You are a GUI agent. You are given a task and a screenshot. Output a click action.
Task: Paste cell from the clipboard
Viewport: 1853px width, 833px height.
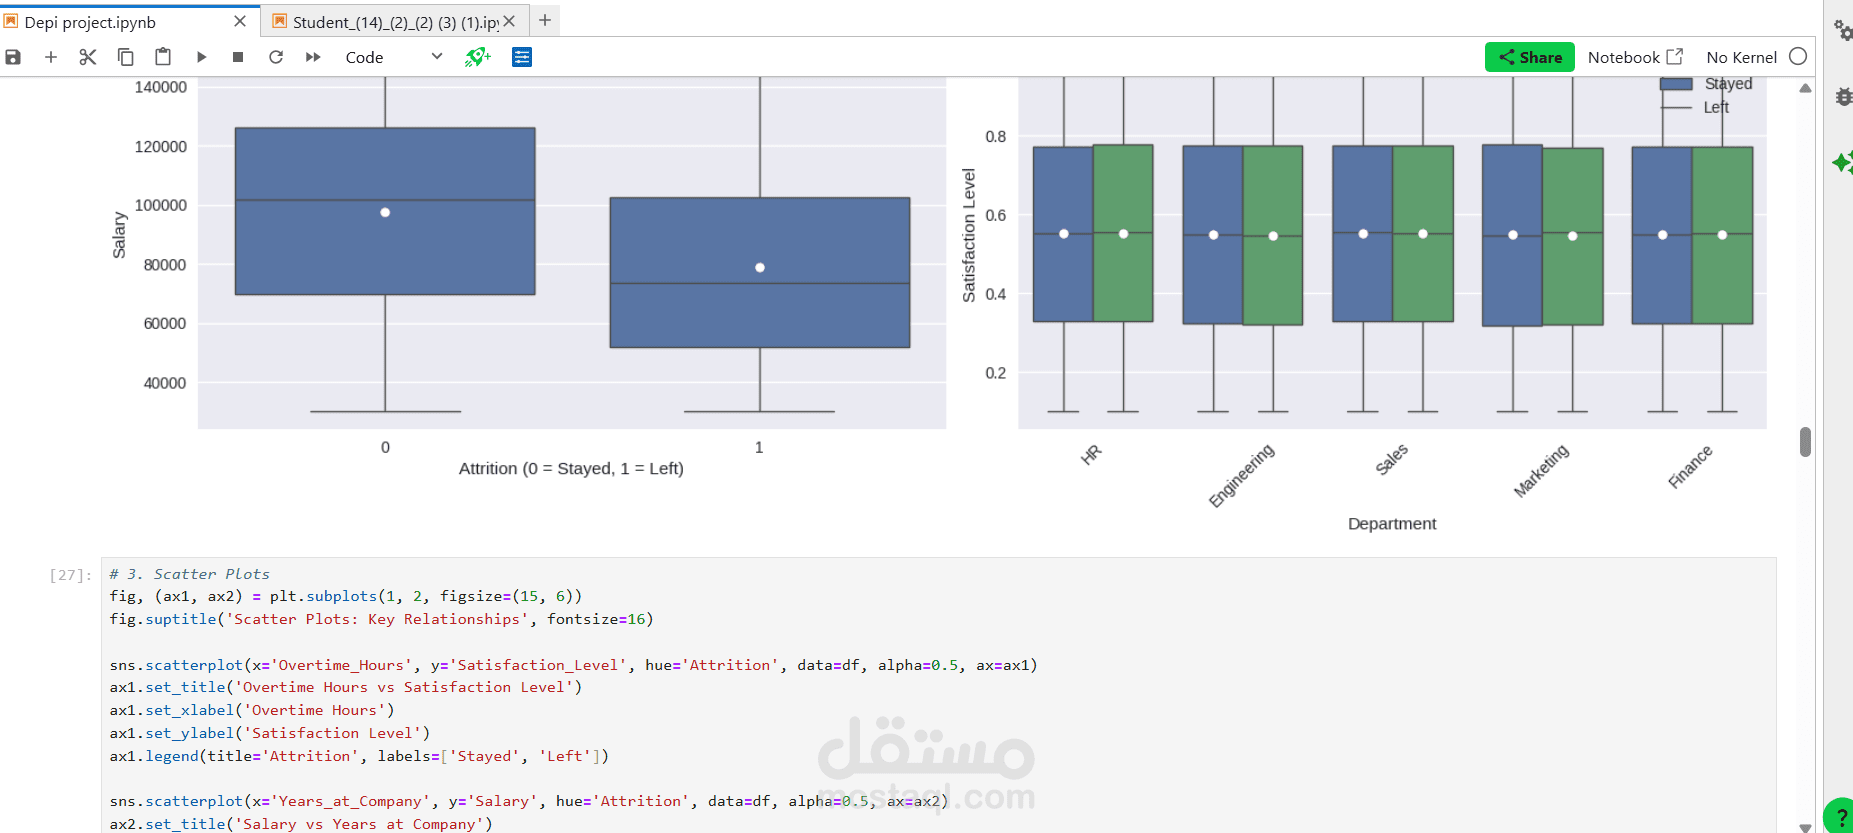click(163, 57)
